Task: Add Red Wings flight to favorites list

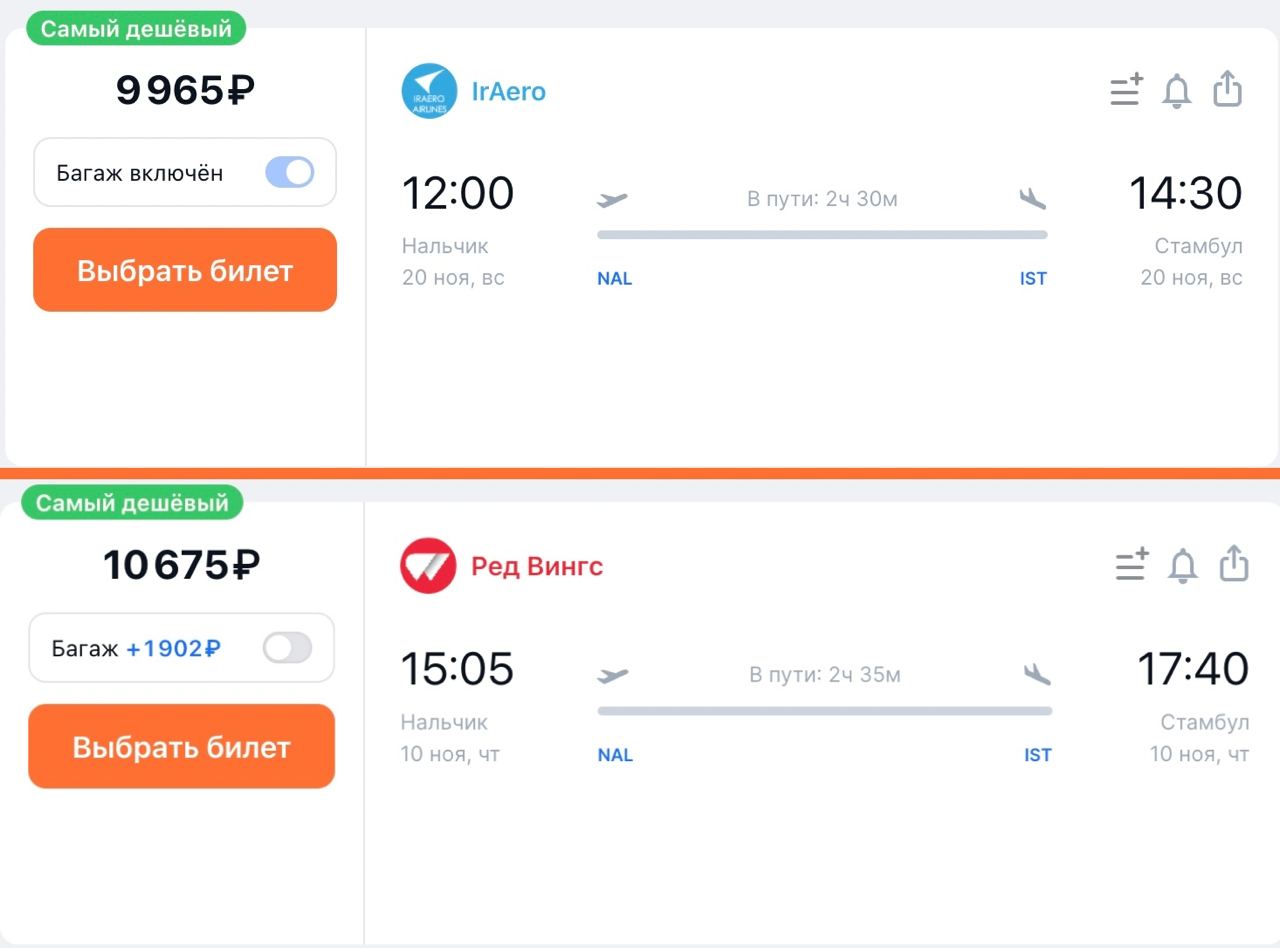Action: pos(1132,565)
